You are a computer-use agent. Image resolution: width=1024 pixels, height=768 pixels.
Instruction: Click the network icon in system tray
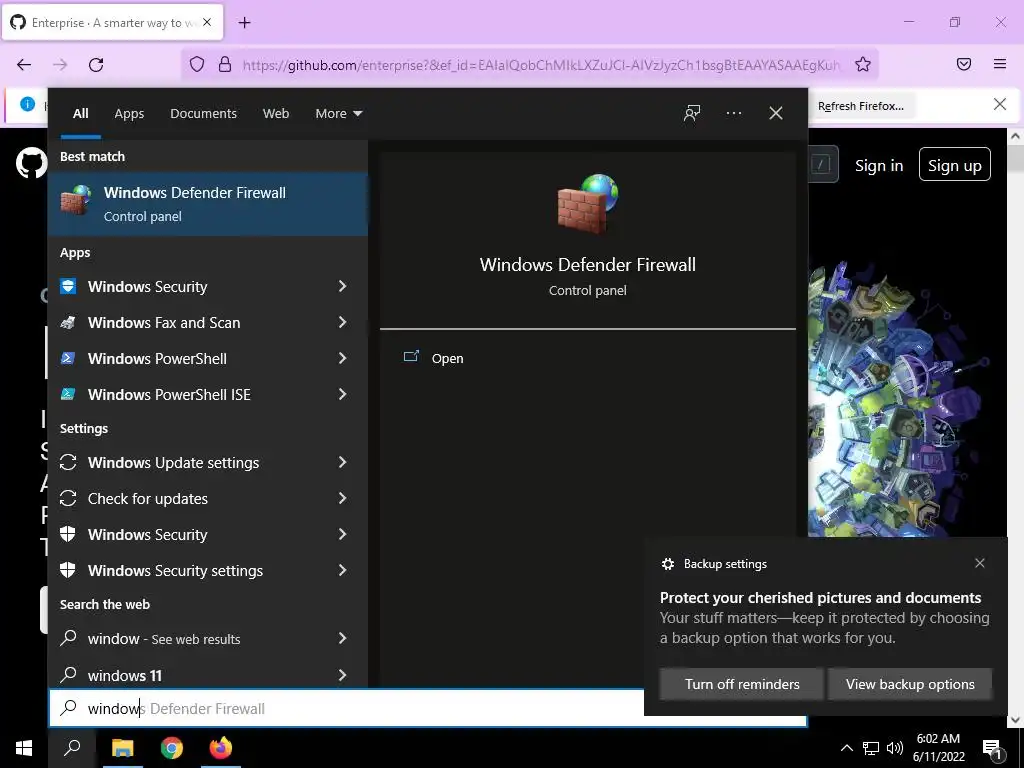(x=871, y=748)
